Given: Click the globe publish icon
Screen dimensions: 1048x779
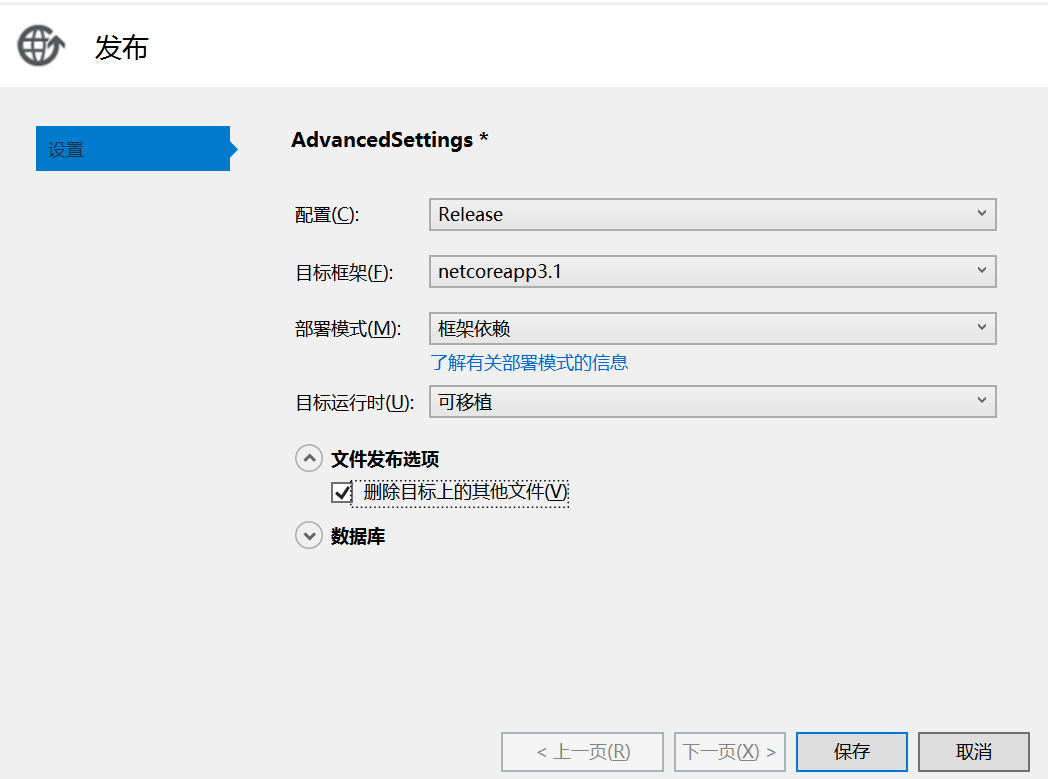Looking at the screenshot, I should coord(41,45).
